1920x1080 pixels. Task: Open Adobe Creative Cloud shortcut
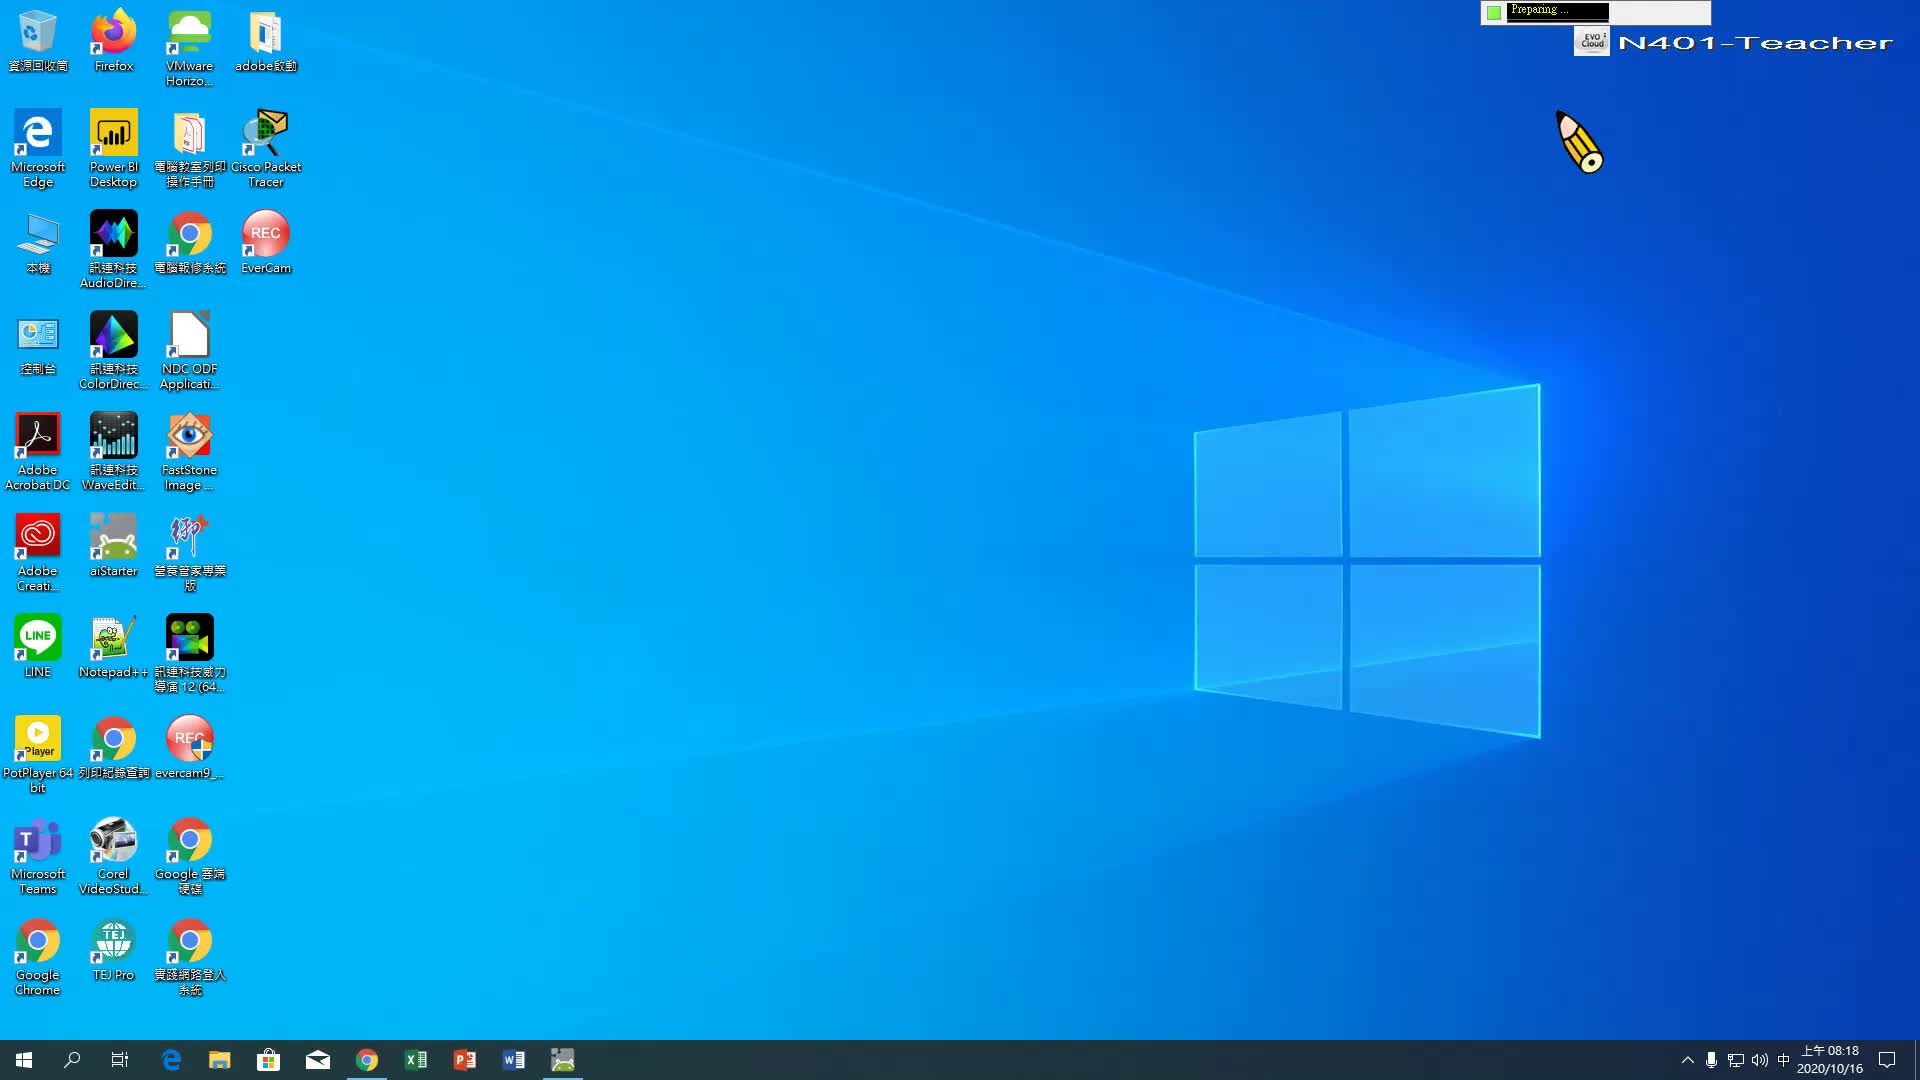pyautogui.click(x=38, y=553)
